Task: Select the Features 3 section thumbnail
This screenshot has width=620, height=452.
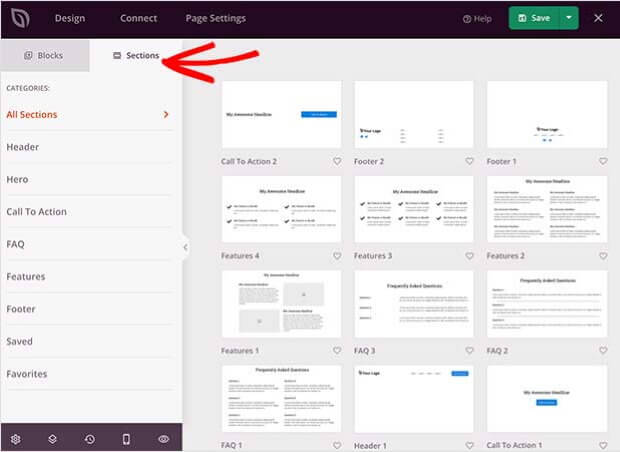Action: [414, 209]
